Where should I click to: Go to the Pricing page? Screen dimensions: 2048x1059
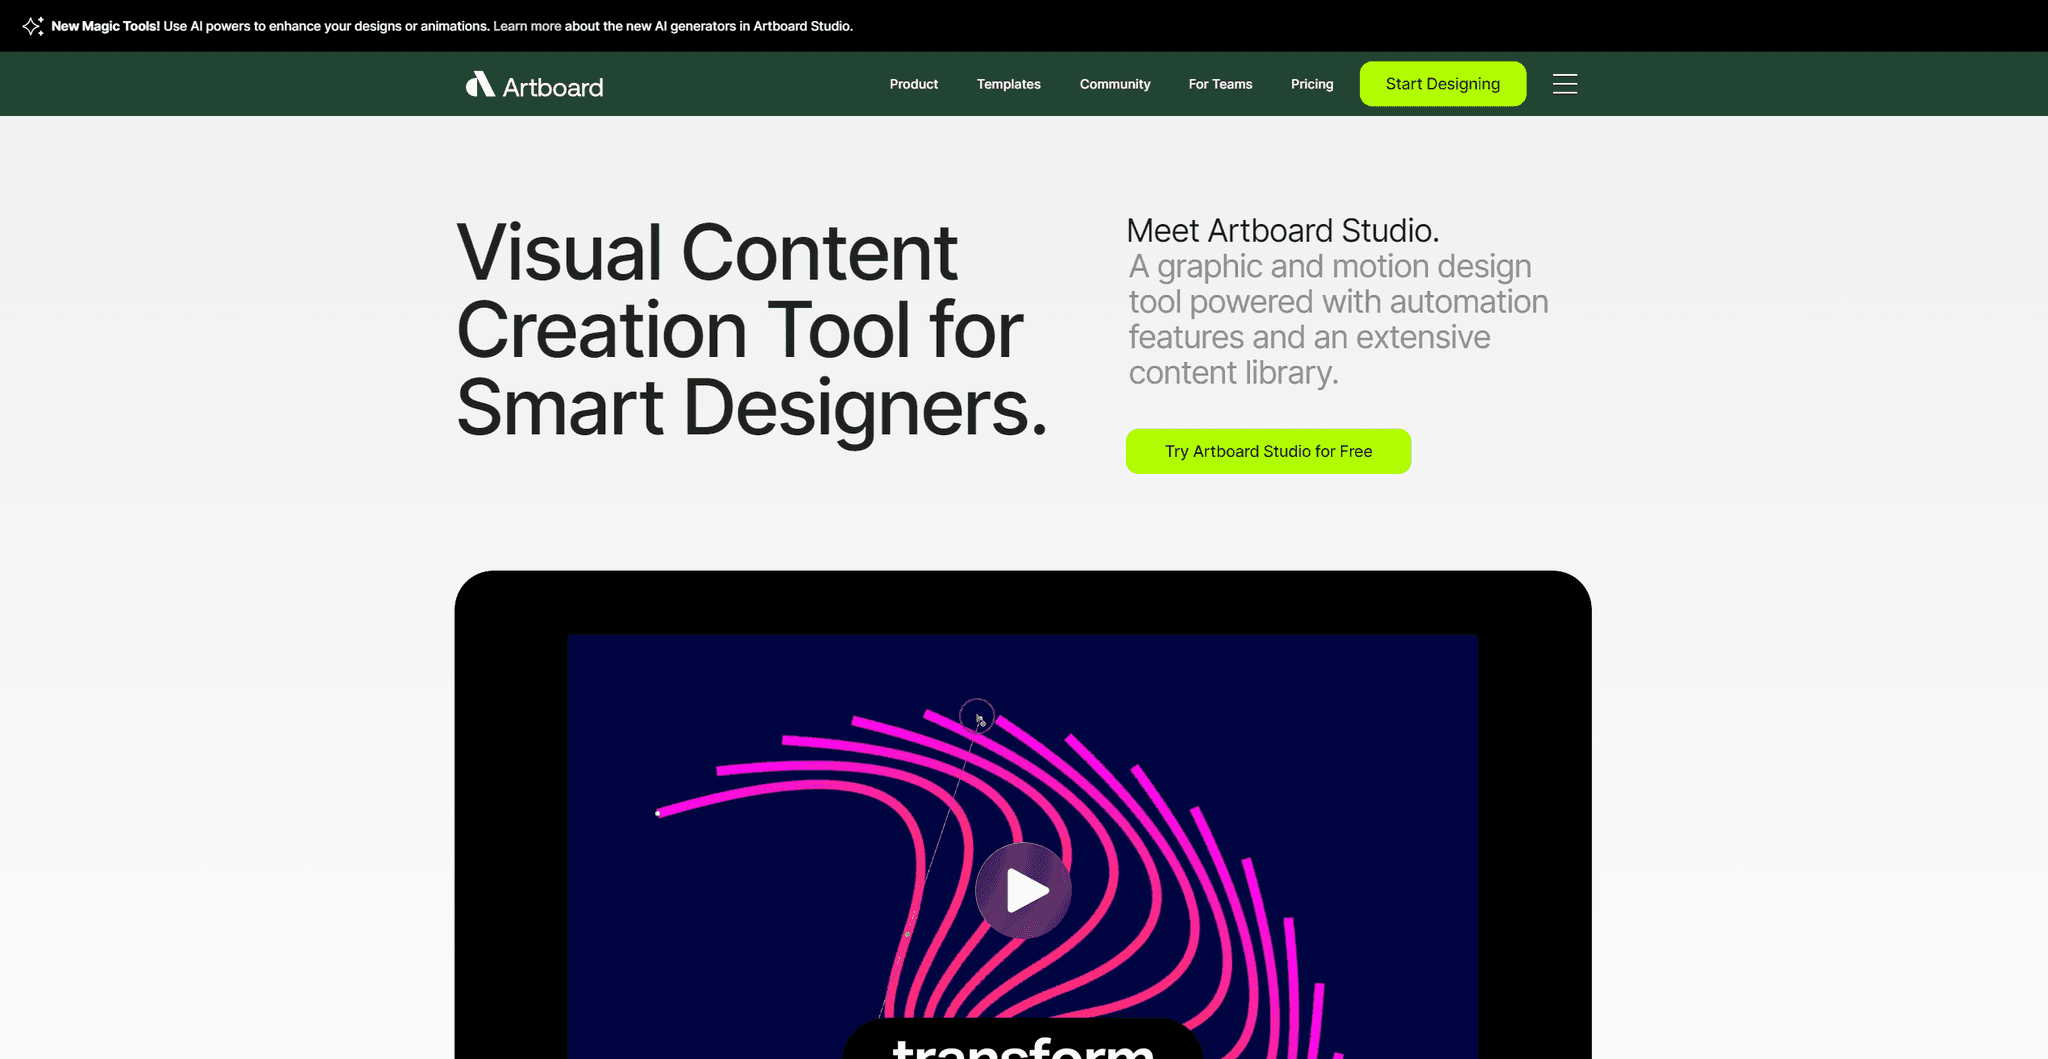[1312, 84]
